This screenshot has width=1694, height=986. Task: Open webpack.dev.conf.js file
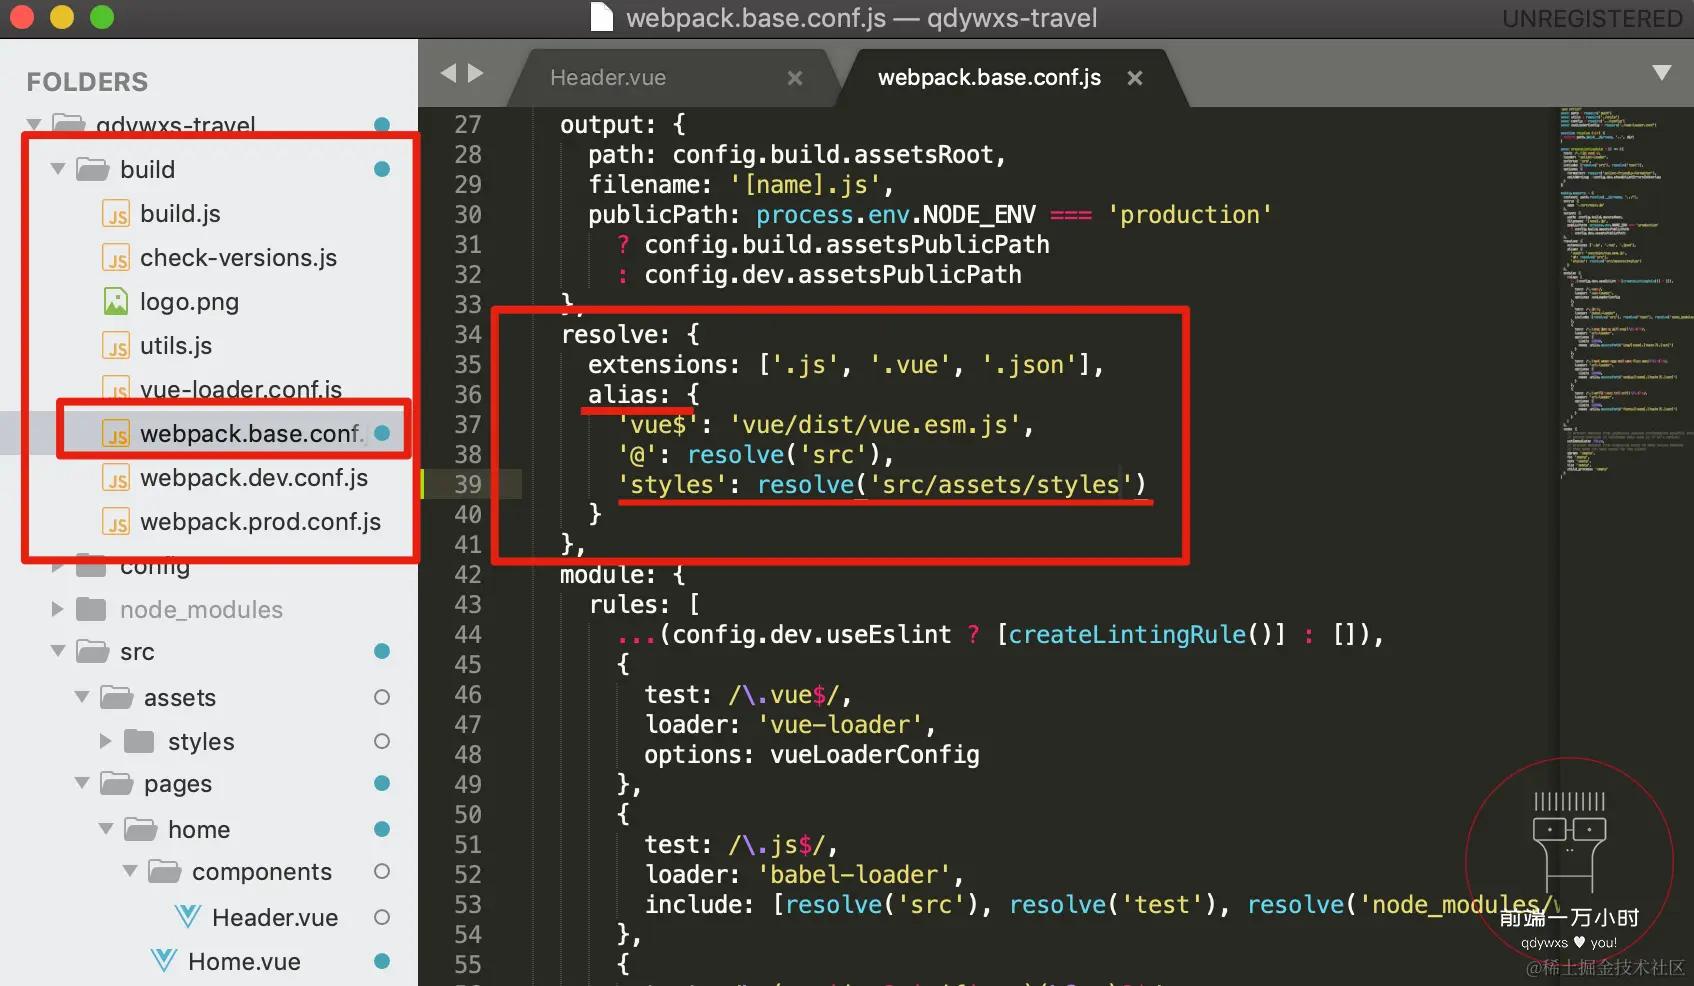pos(254,478)
